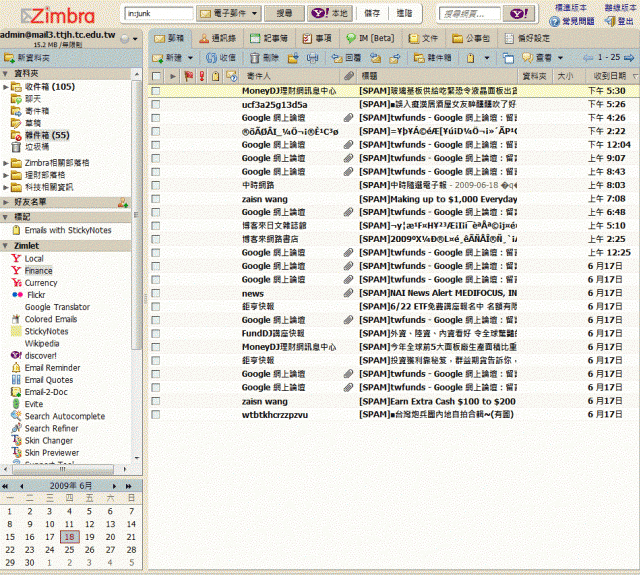The height and width of the screenshot is (575, 640).
Task: Open the Search Refiner zimlet
Action: pos(44,428)
